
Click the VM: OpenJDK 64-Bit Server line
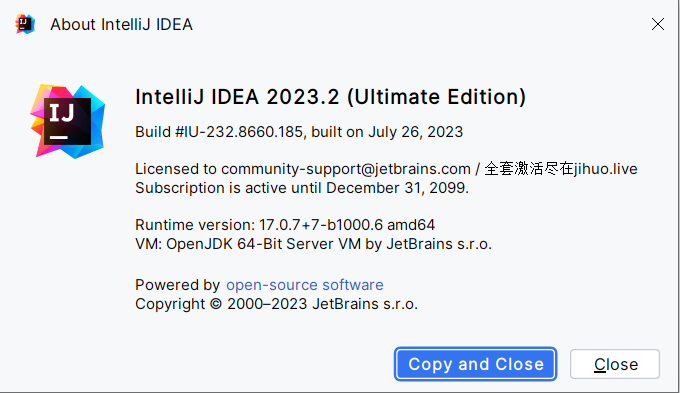click(313, 244)
